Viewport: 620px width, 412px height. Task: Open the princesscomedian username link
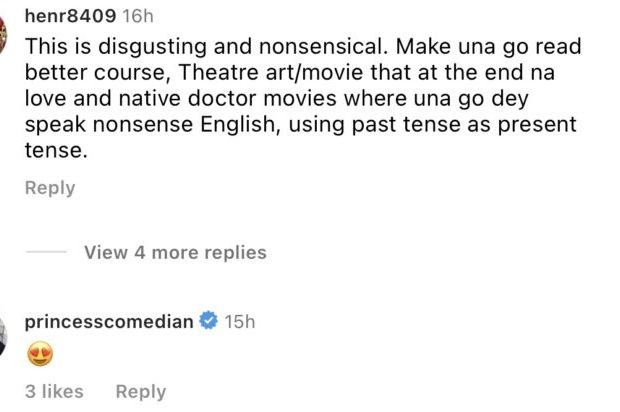tap(109, 321)
